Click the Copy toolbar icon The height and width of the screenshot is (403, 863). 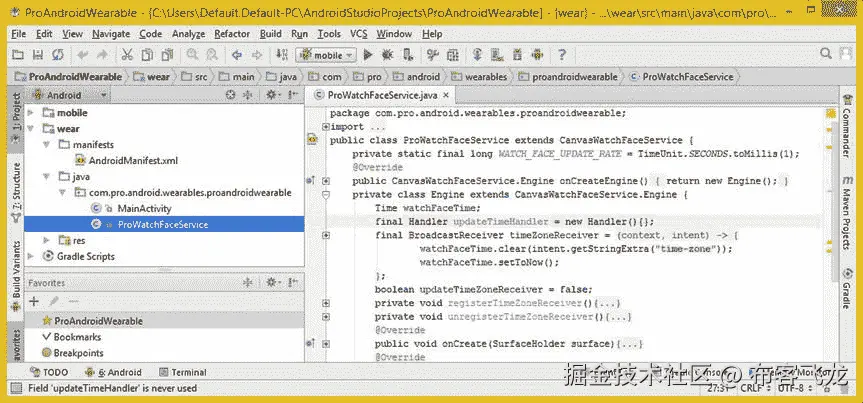[147, 55]
